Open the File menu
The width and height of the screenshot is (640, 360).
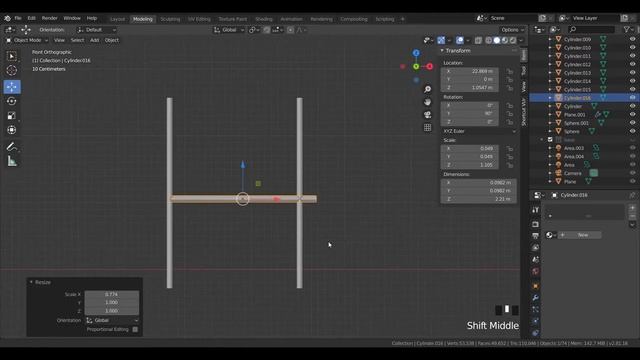18,18
